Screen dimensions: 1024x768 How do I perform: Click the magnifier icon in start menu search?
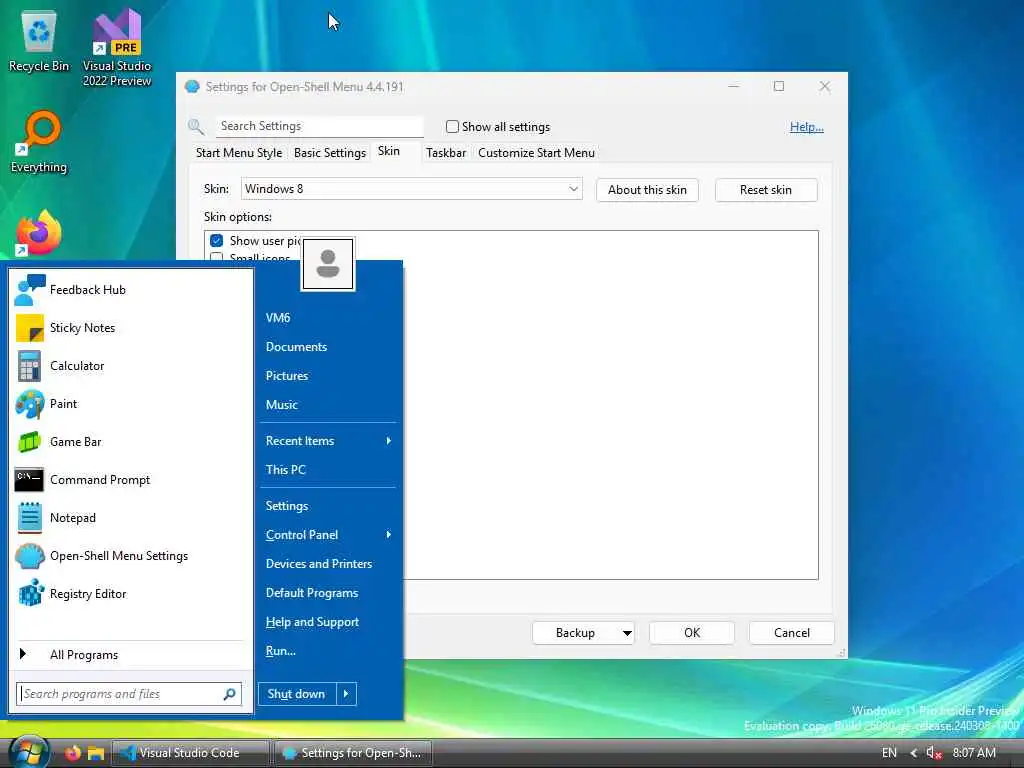229,694
